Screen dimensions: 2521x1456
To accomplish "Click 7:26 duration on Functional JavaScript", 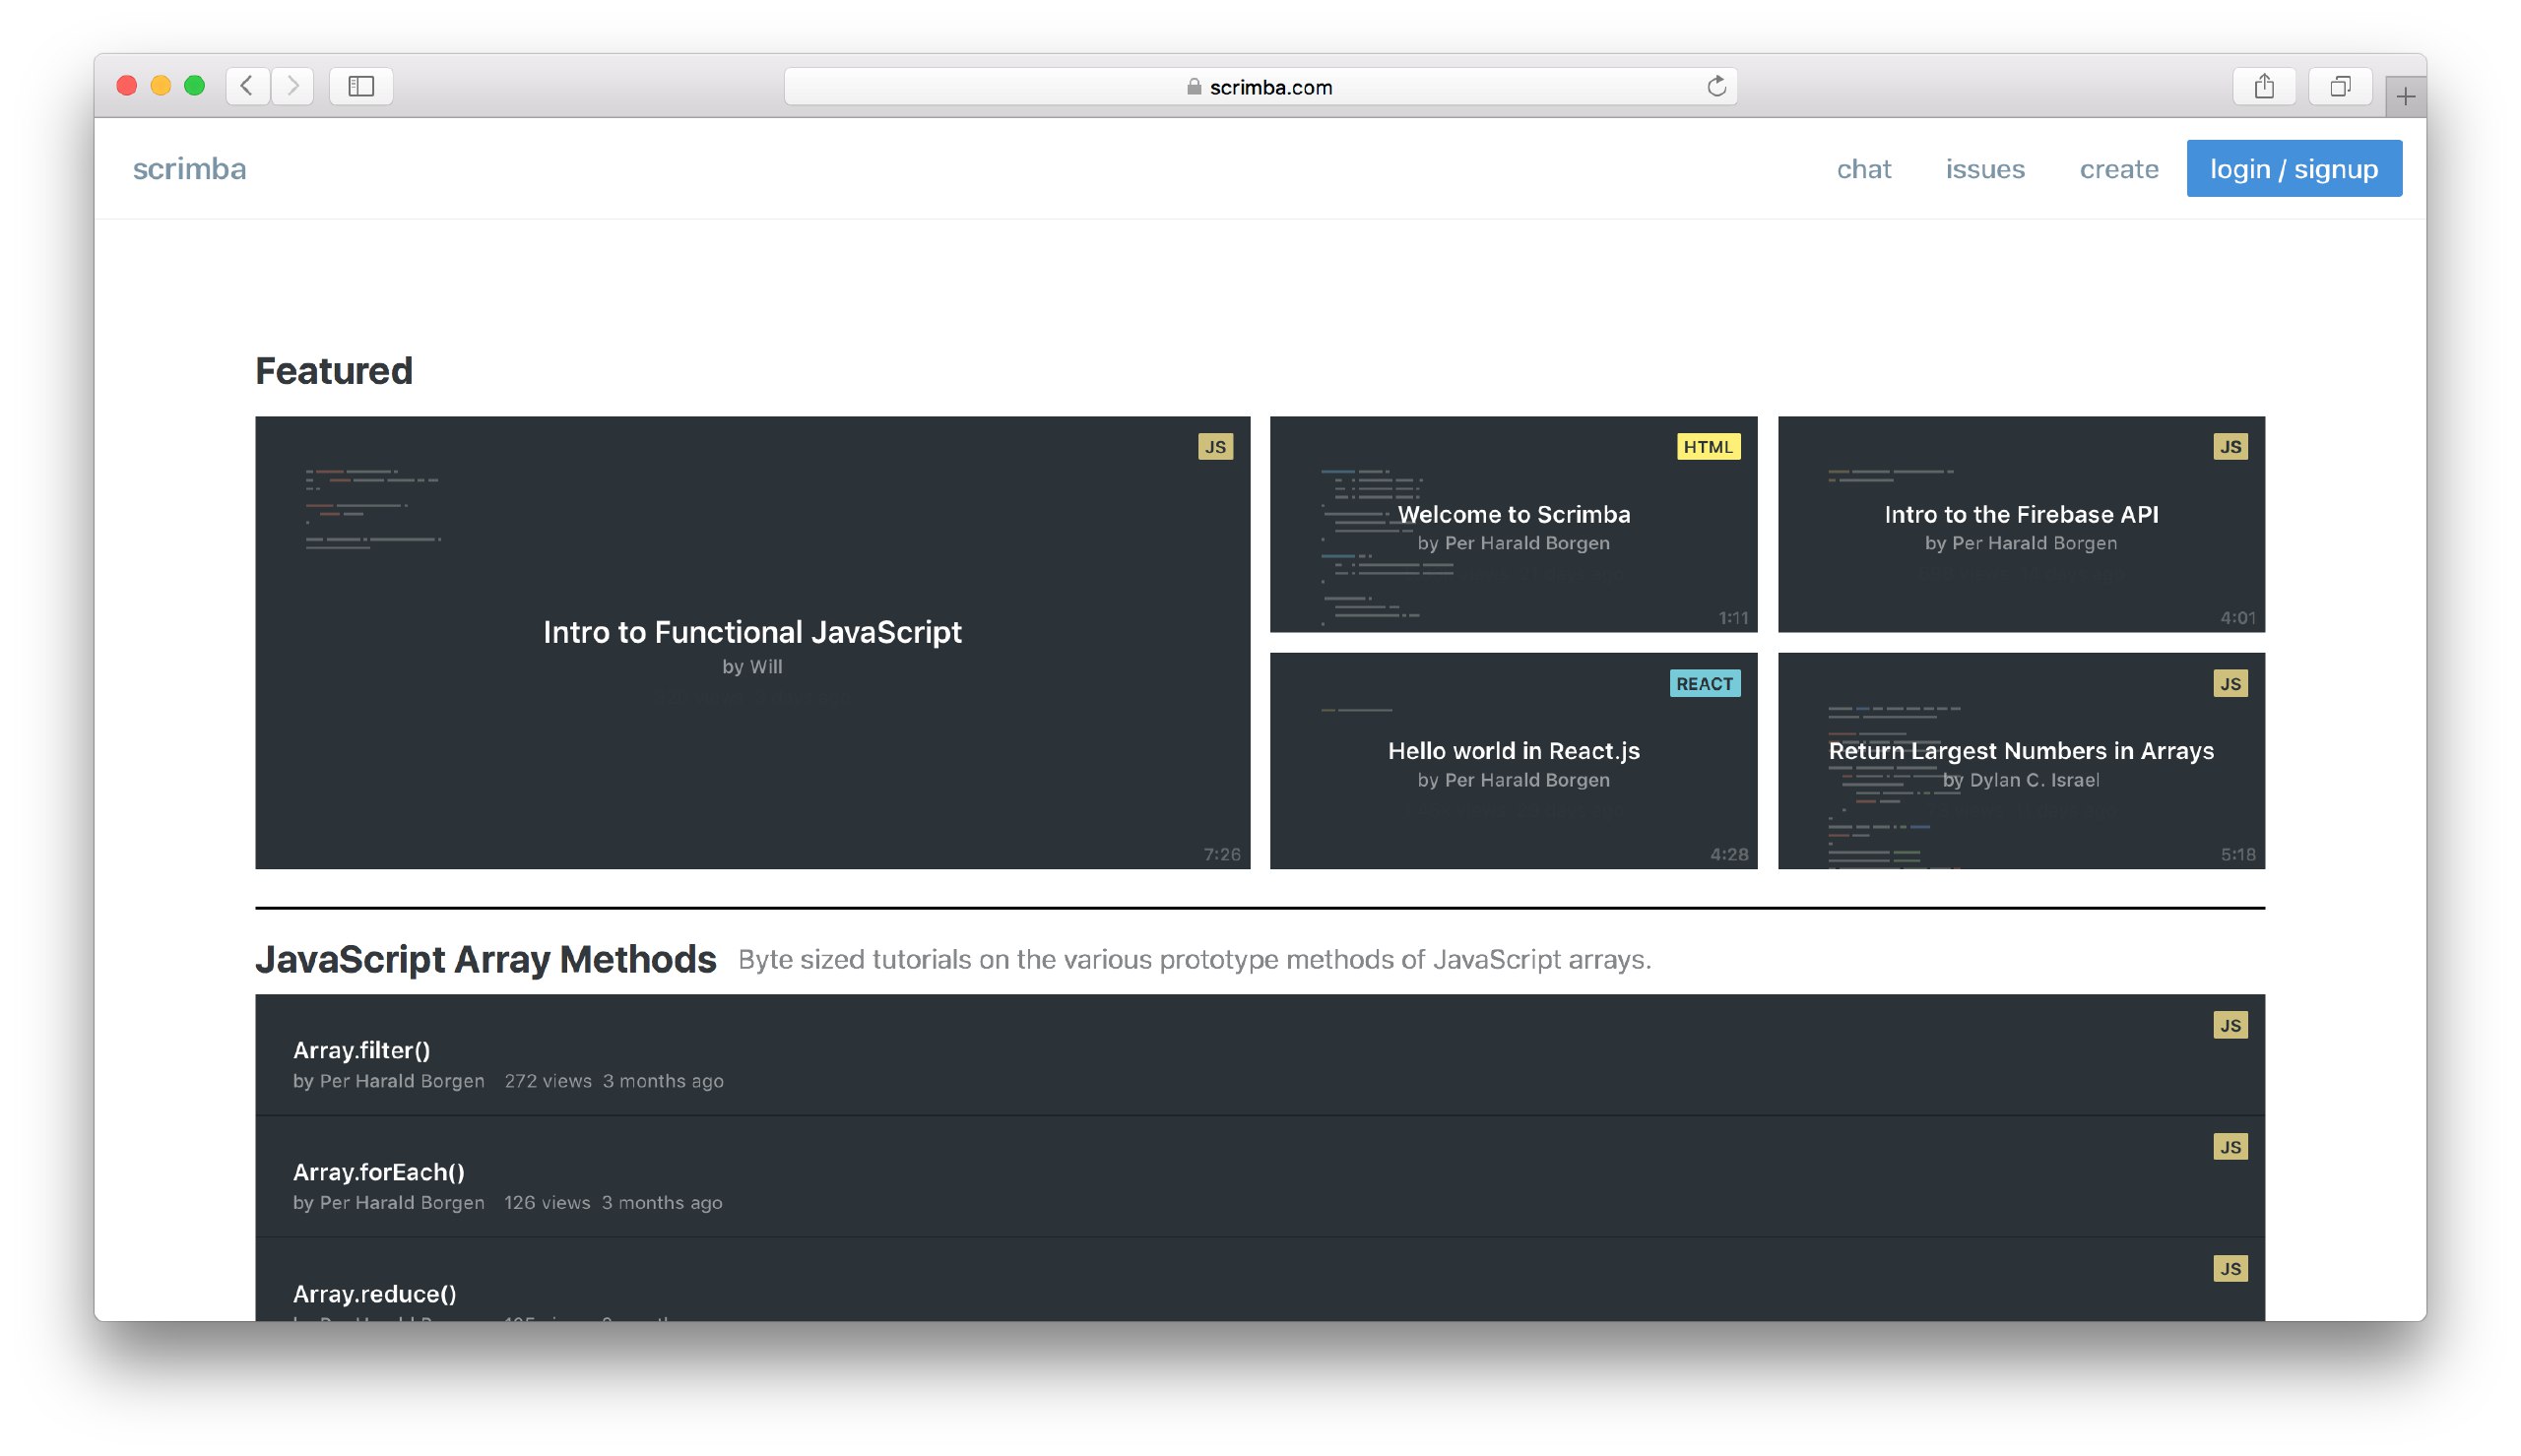I will 1221,854.
